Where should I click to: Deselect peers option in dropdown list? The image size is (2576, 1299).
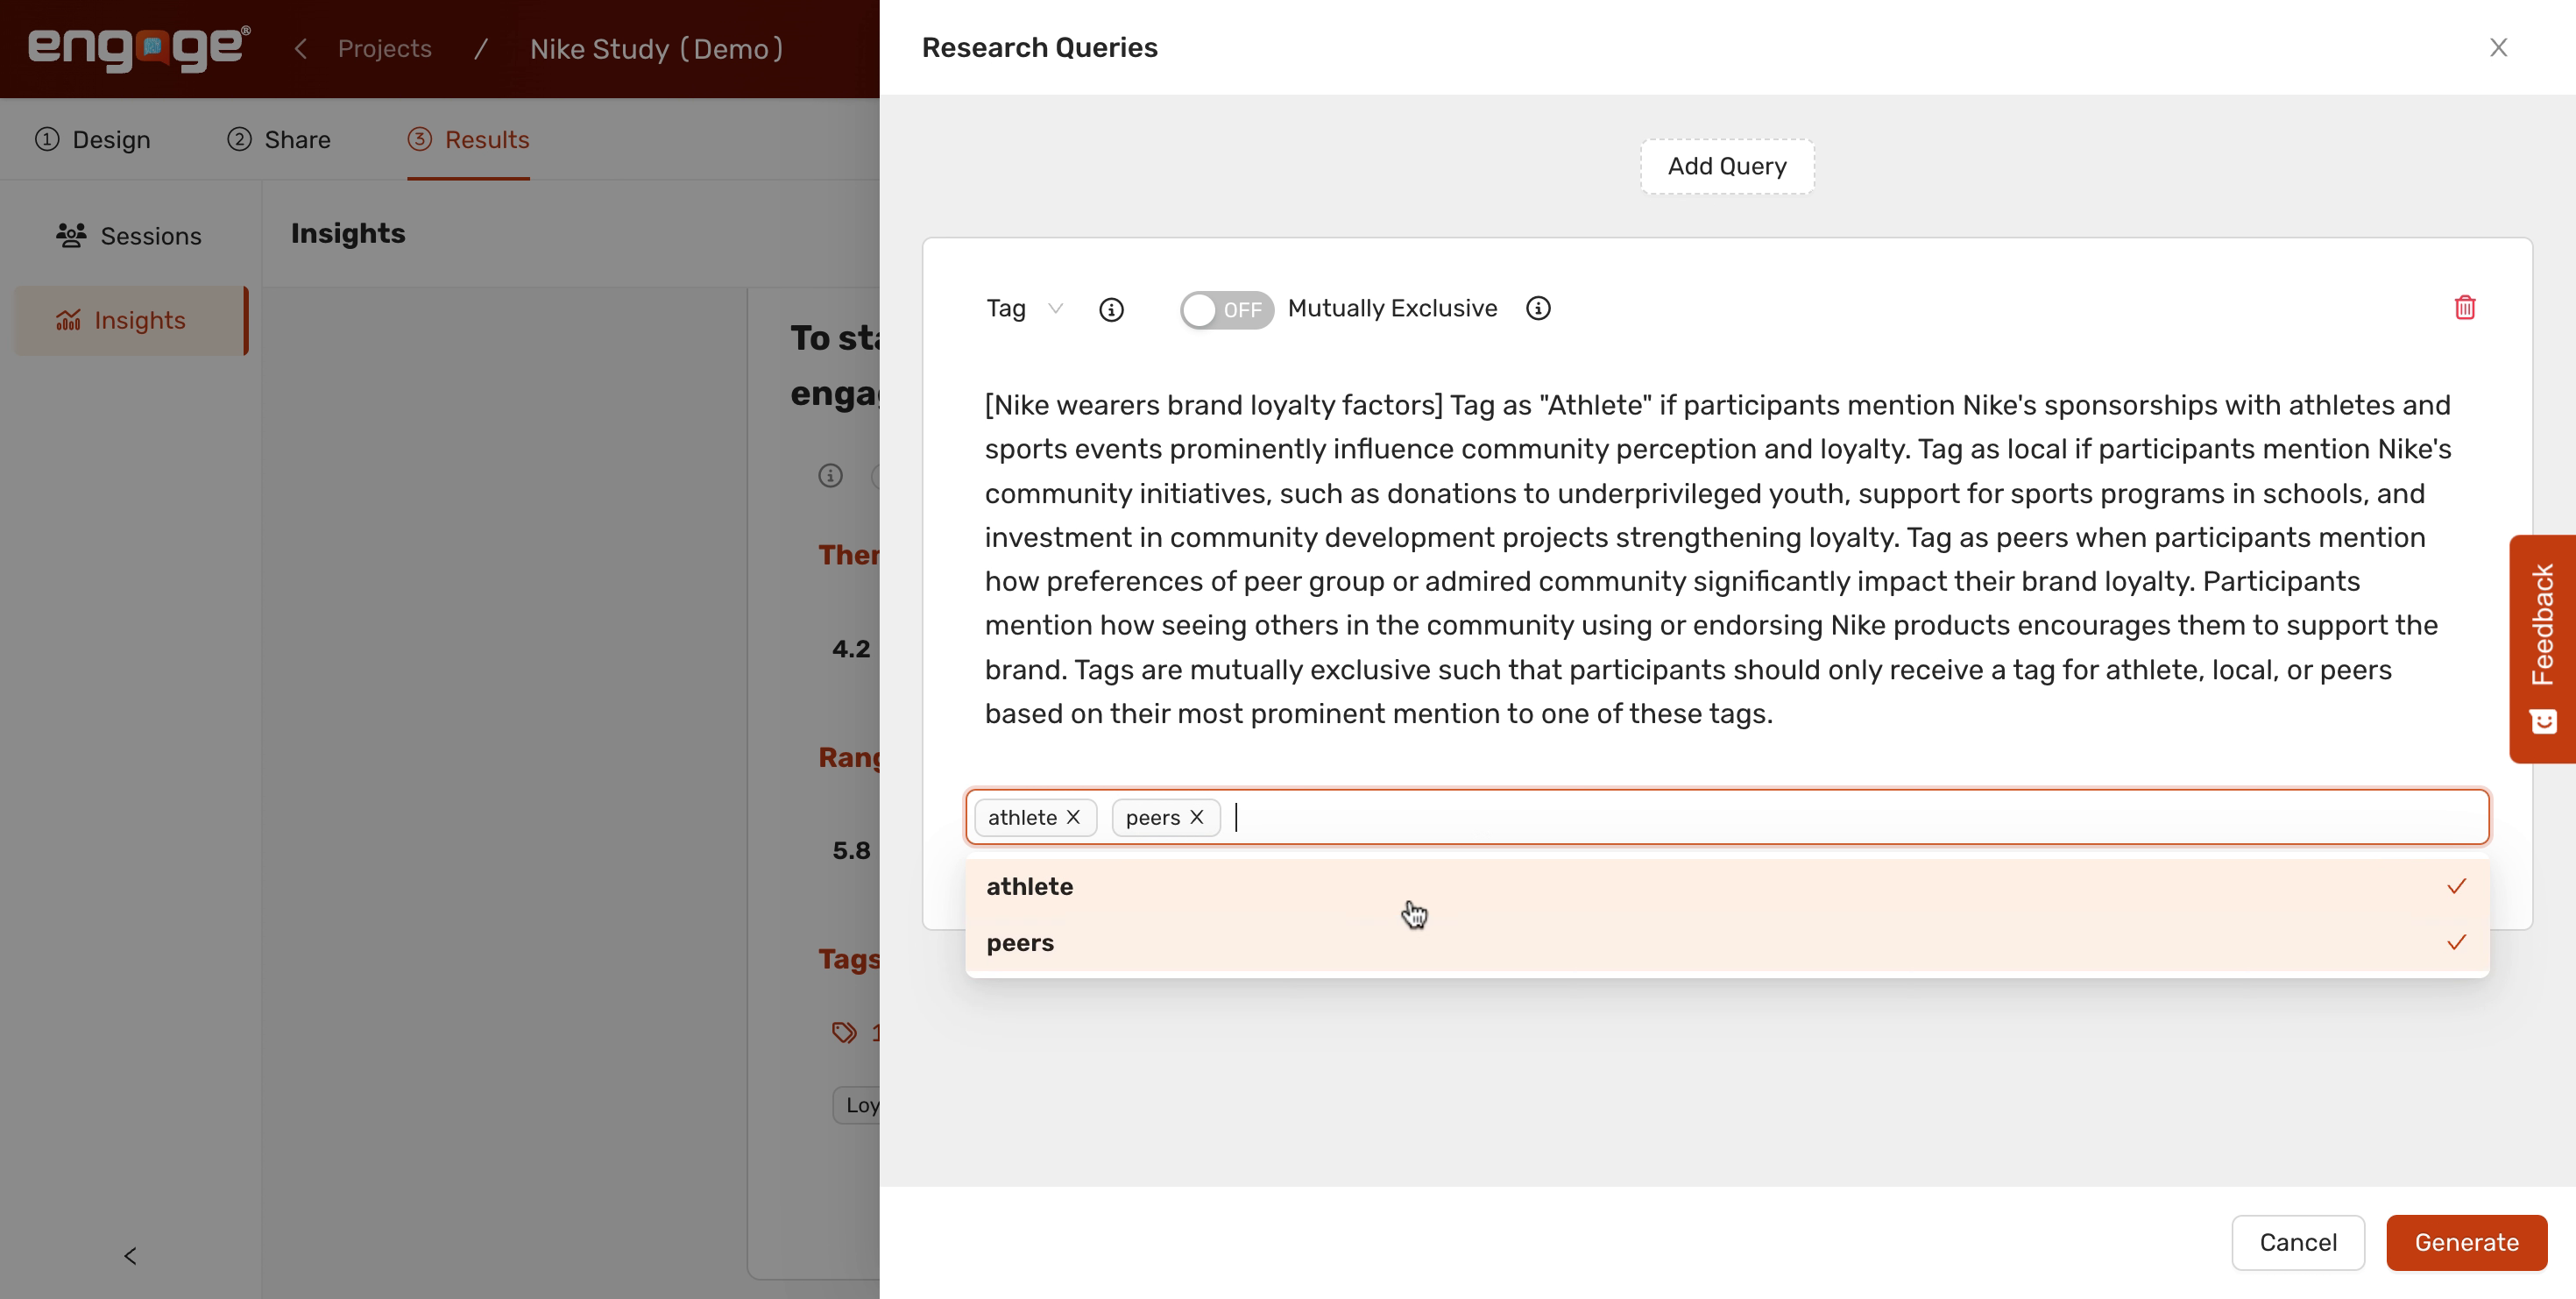[1727, 943]
